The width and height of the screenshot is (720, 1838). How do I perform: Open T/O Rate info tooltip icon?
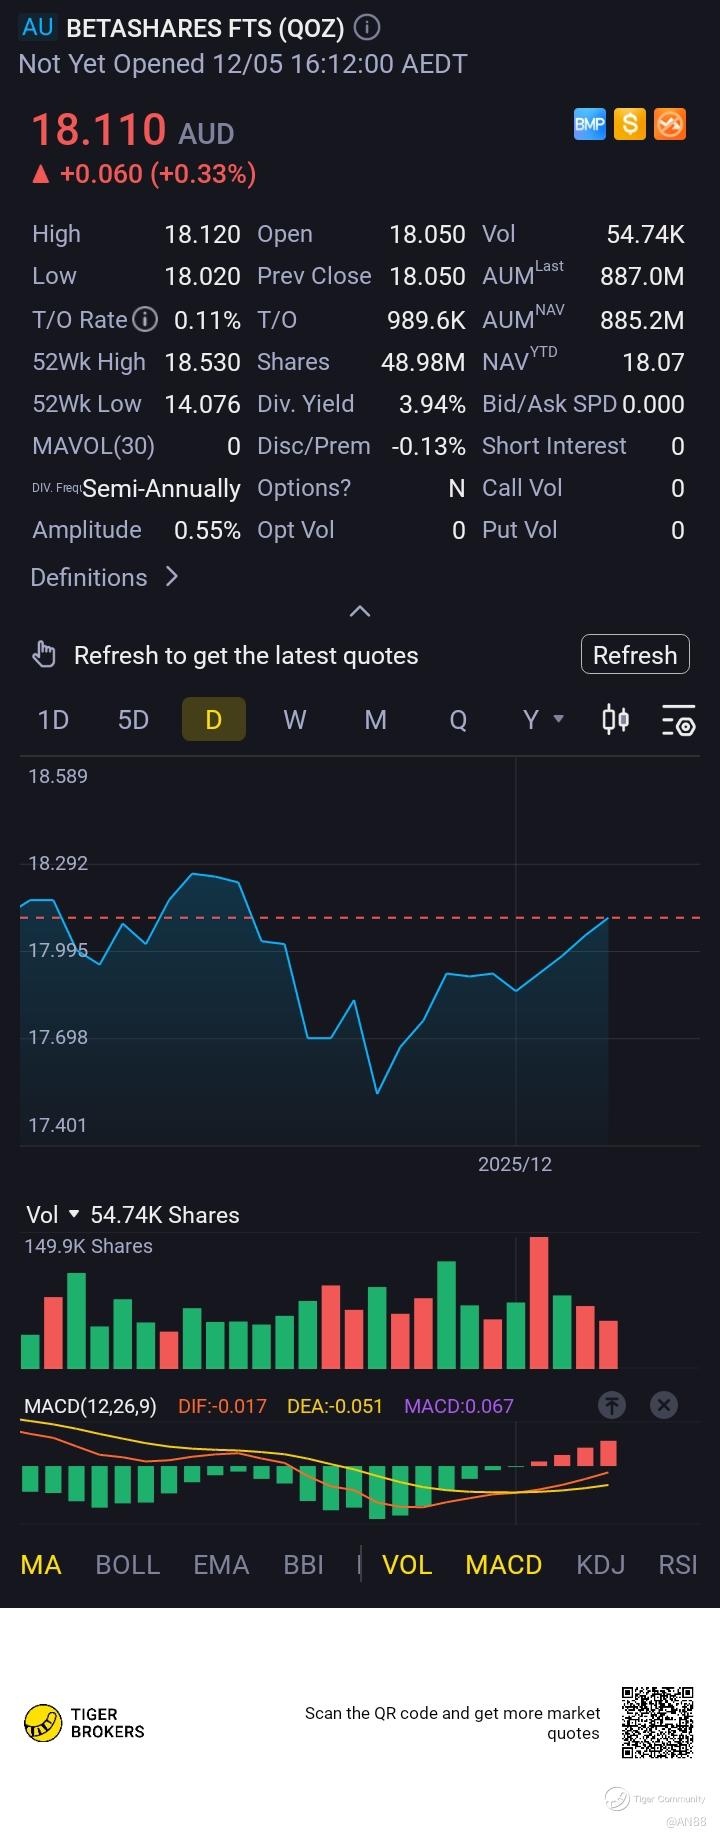coord(146,319)
